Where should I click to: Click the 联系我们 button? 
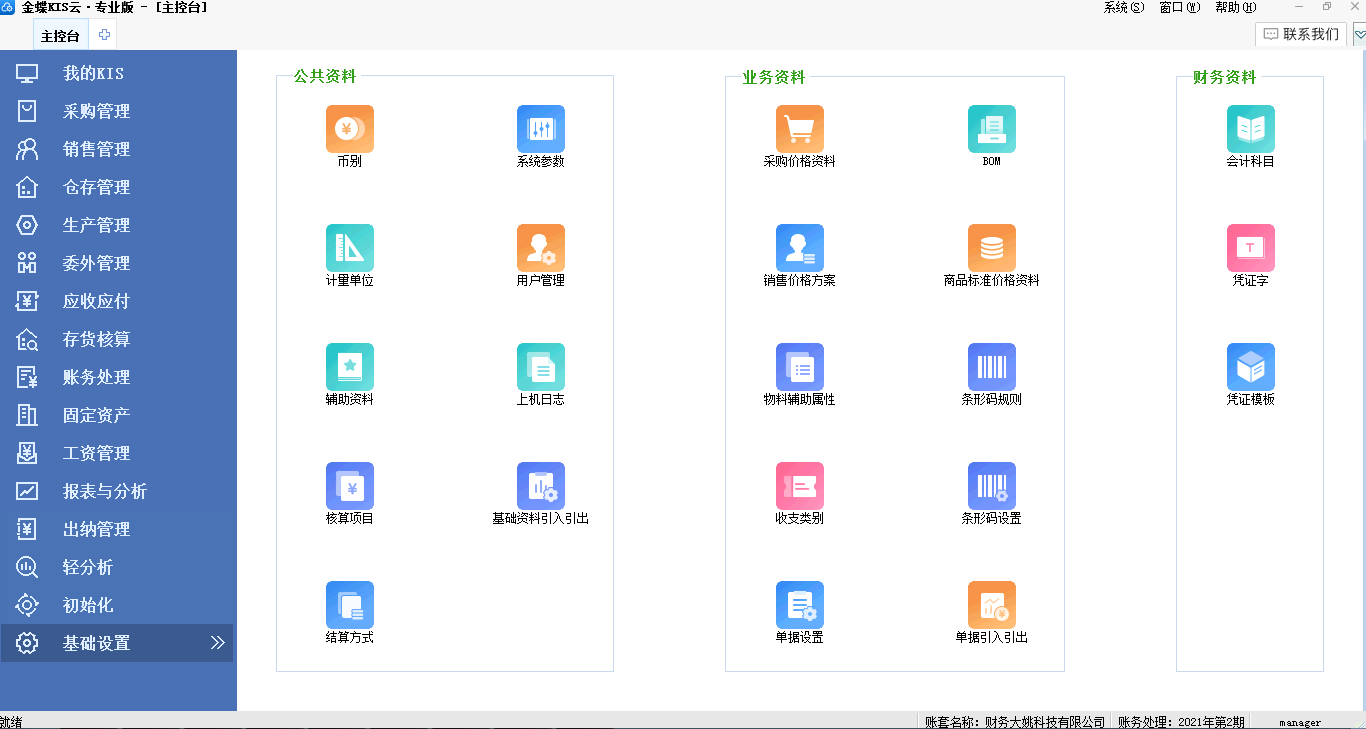coord(1301,34)
